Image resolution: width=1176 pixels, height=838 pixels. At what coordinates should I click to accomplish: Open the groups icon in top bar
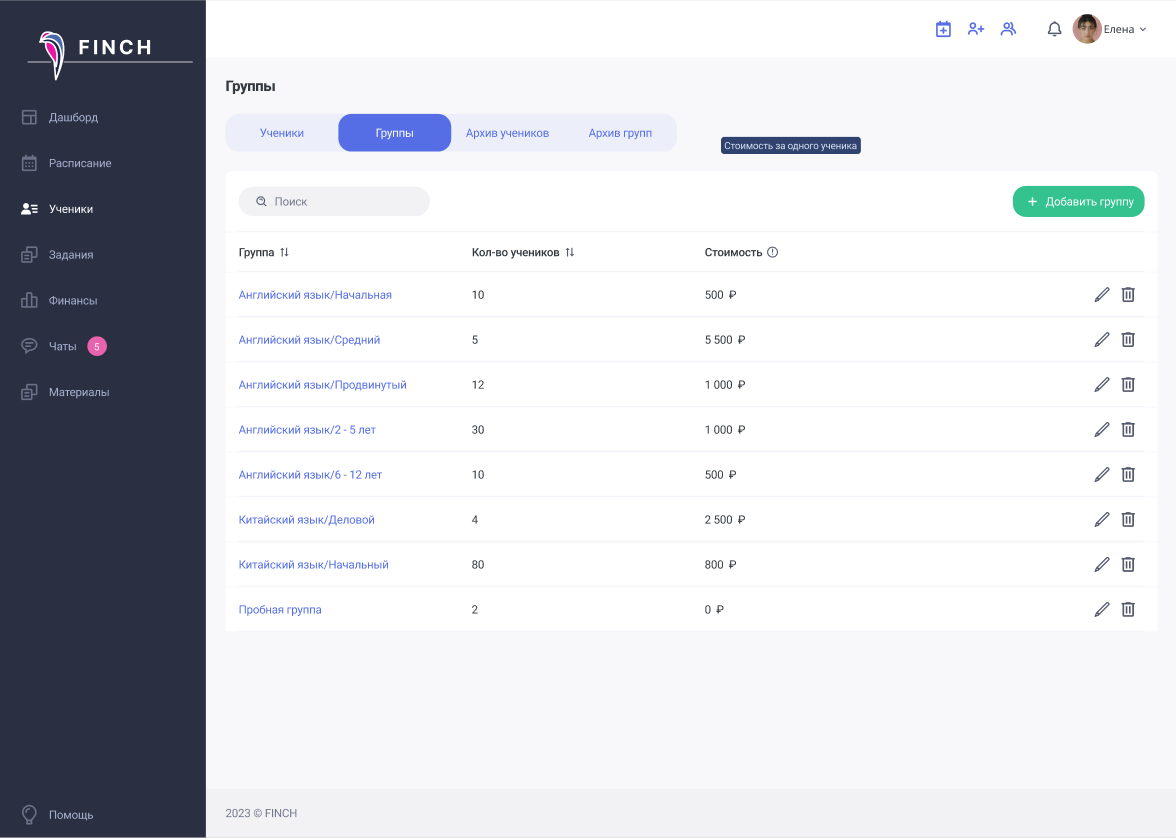[1008, 29]
